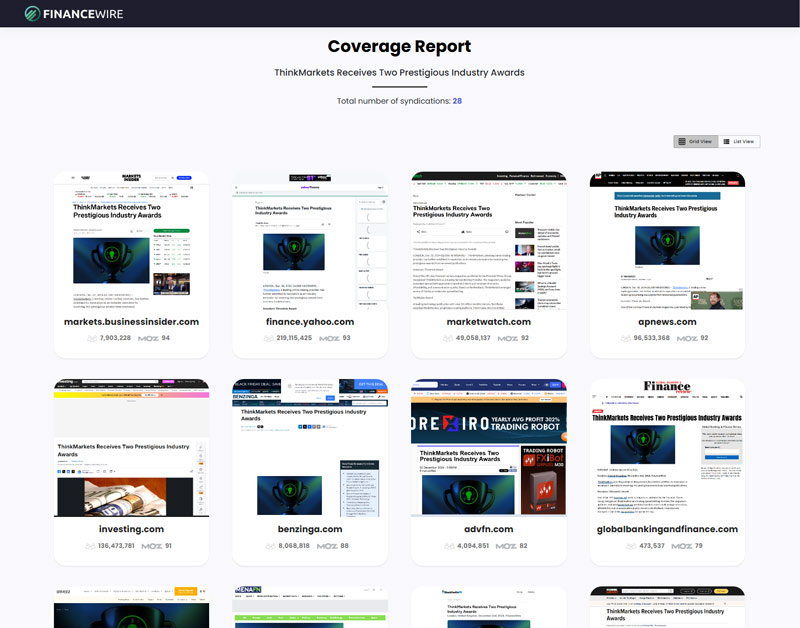This screenshot has height=628, width=800.
Task: Click the MOZ score 79 for globalbankingandfinance.com
Action: [698, 546]
